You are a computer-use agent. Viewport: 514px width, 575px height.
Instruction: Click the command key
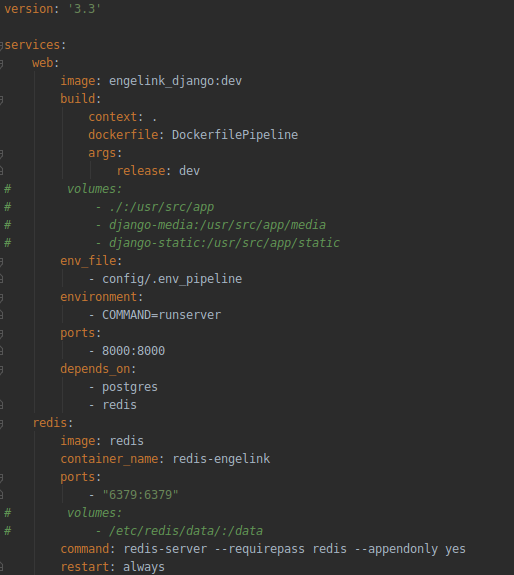click(85, 549)
